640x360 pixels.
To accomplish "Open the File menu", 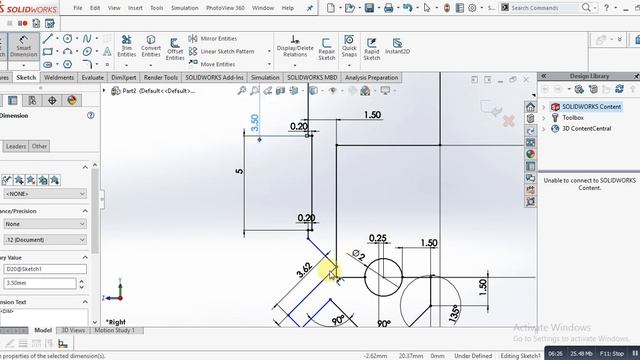I will [78, 8].
